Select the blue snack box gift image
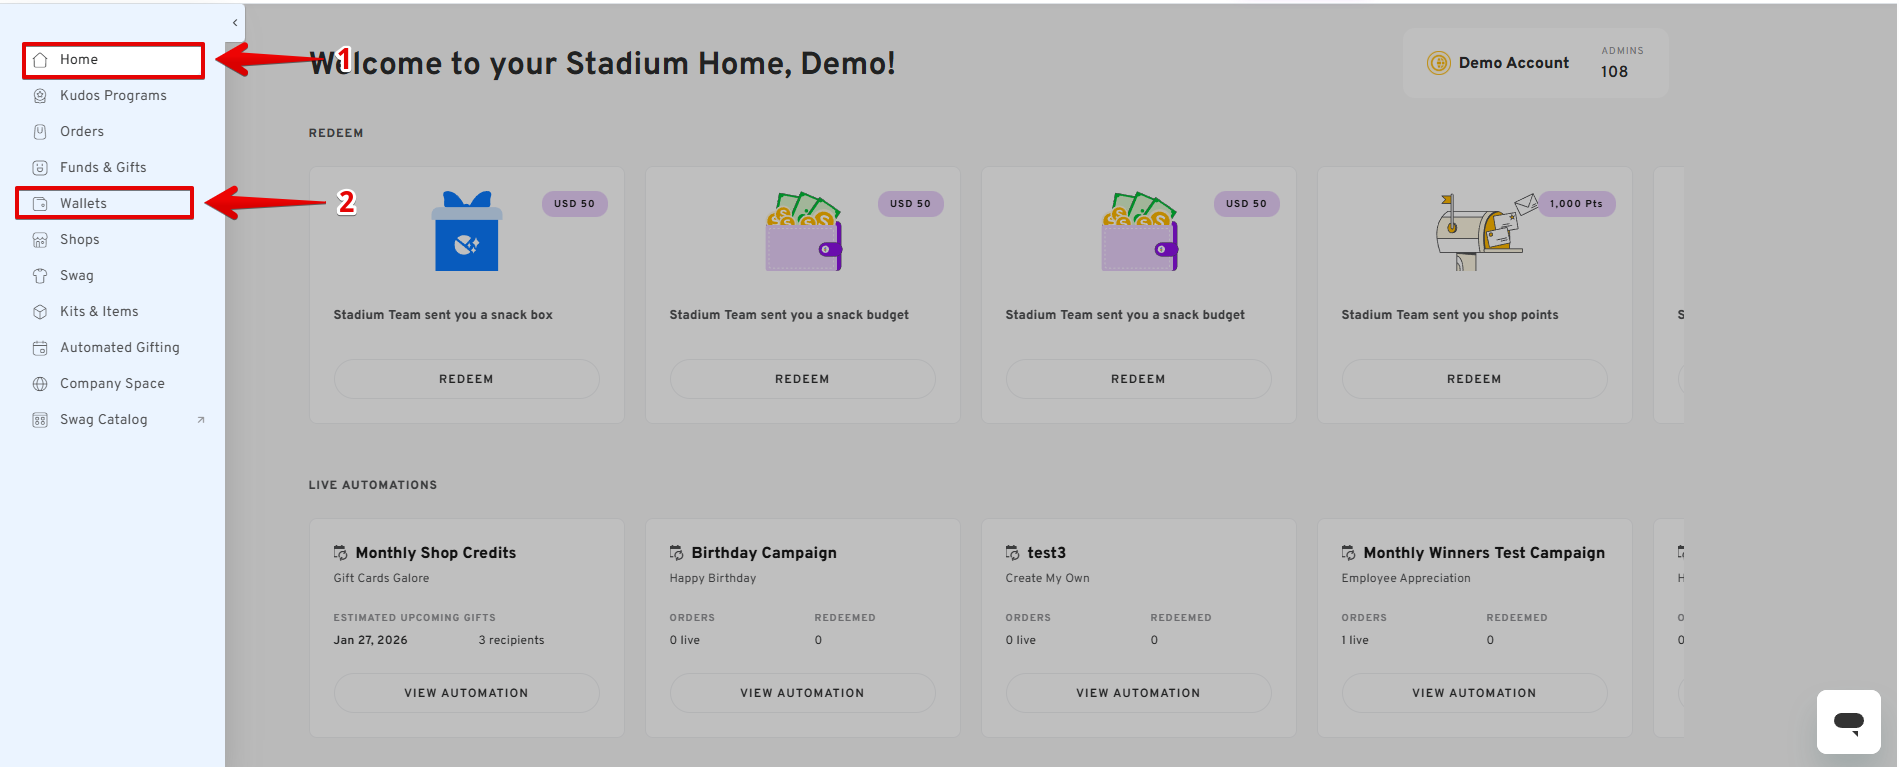 (466, 232)
